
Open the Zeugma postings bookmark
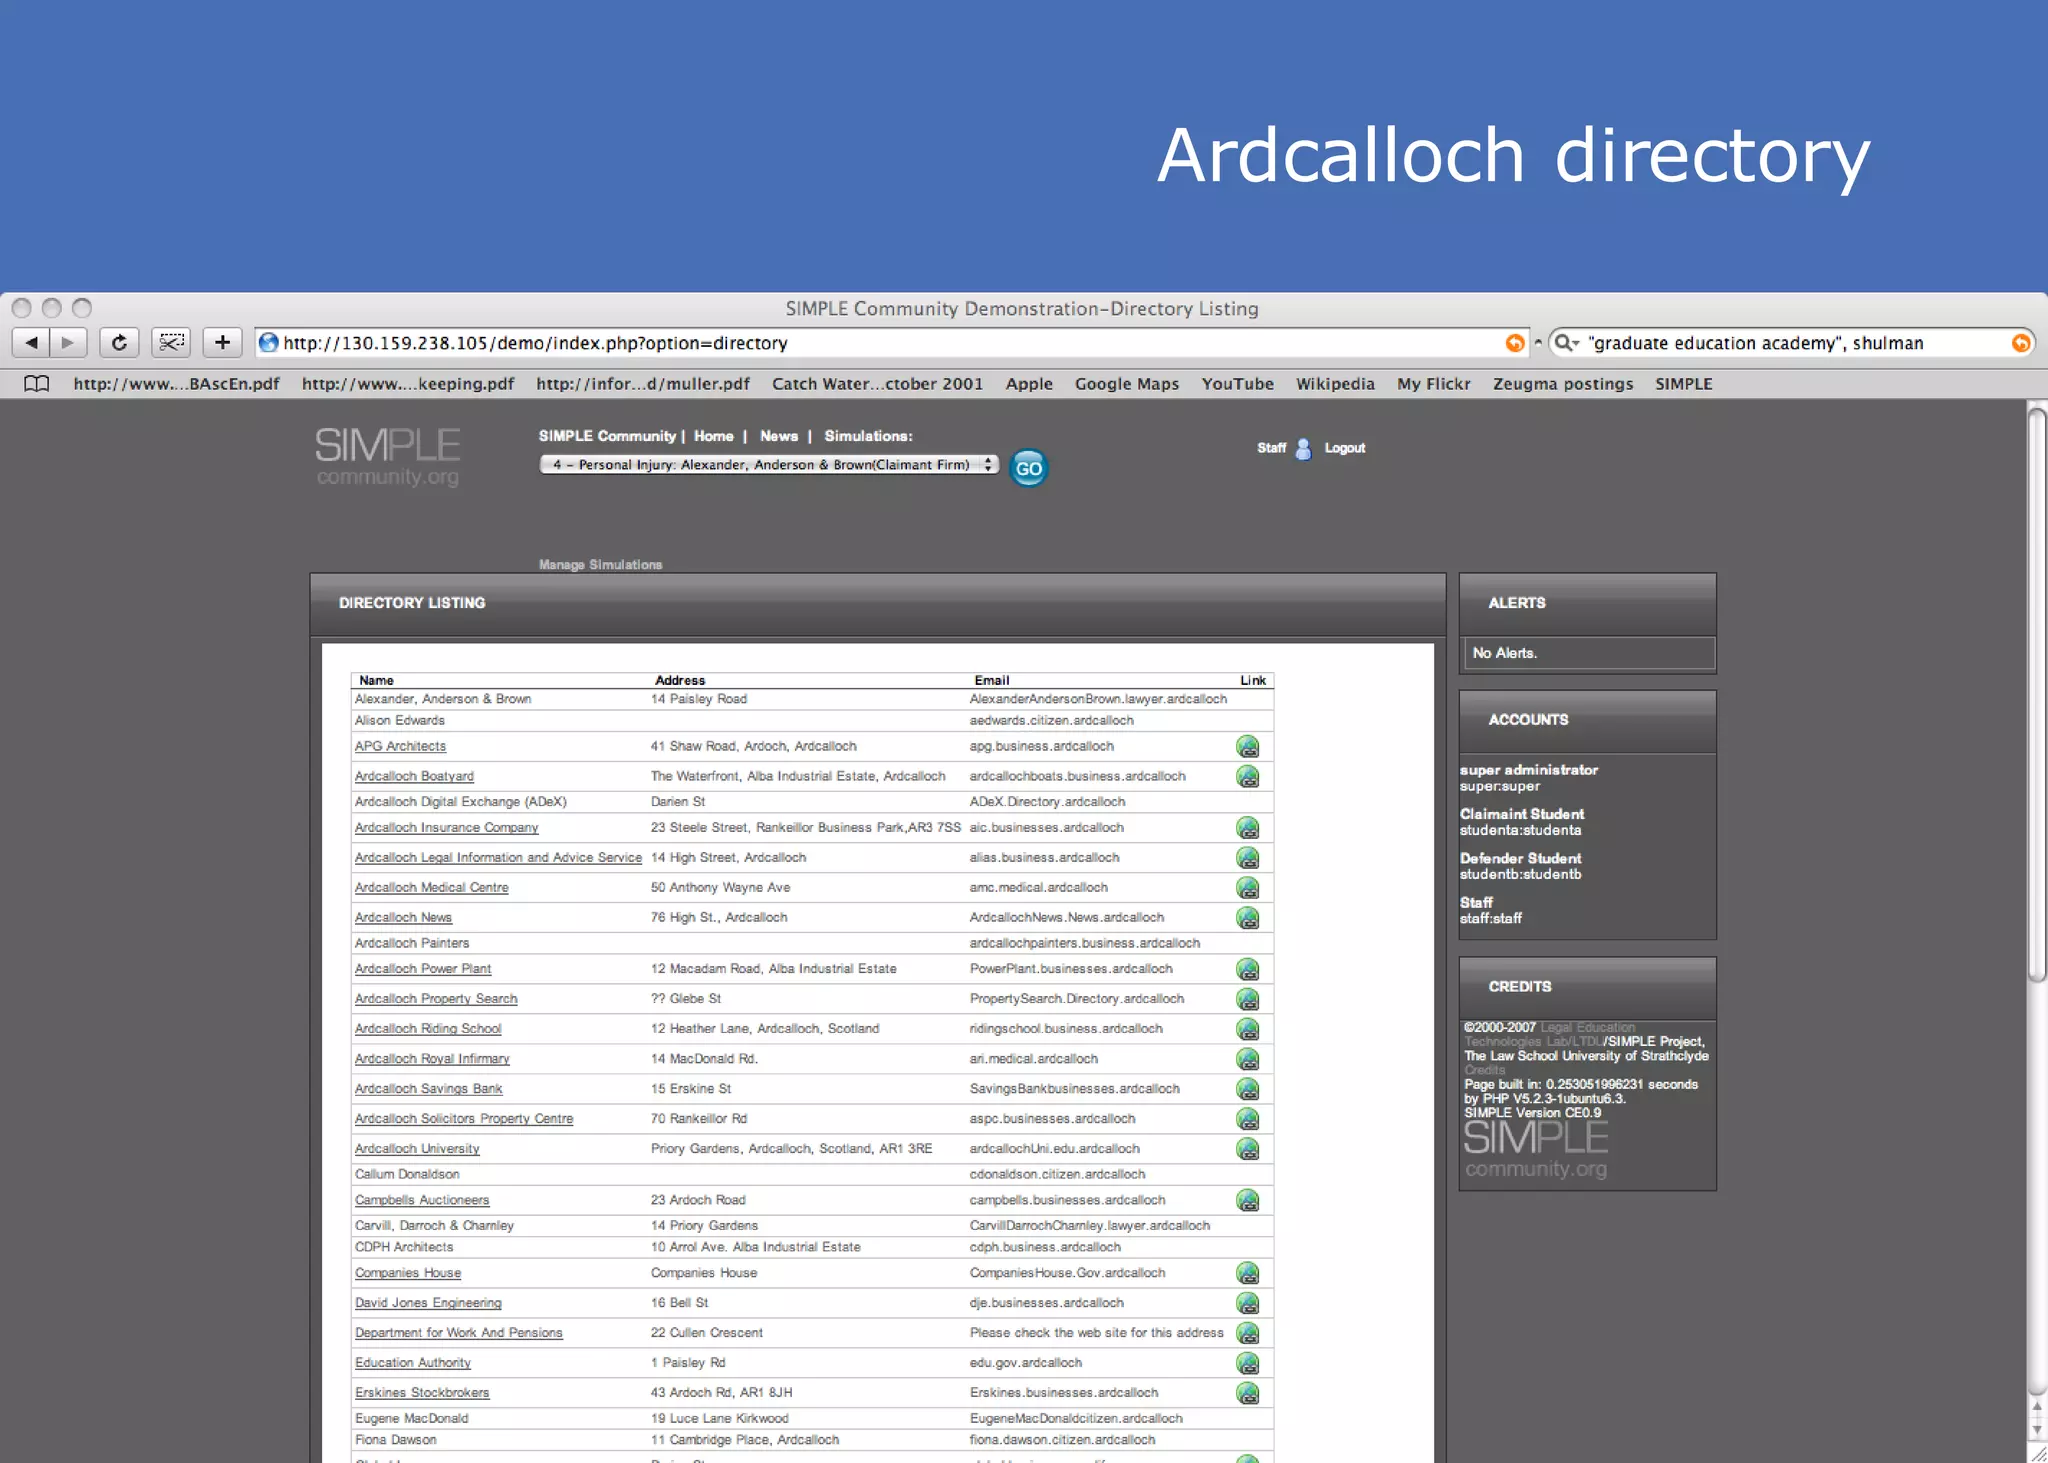pyautogui.click(x=1563, y=384)
